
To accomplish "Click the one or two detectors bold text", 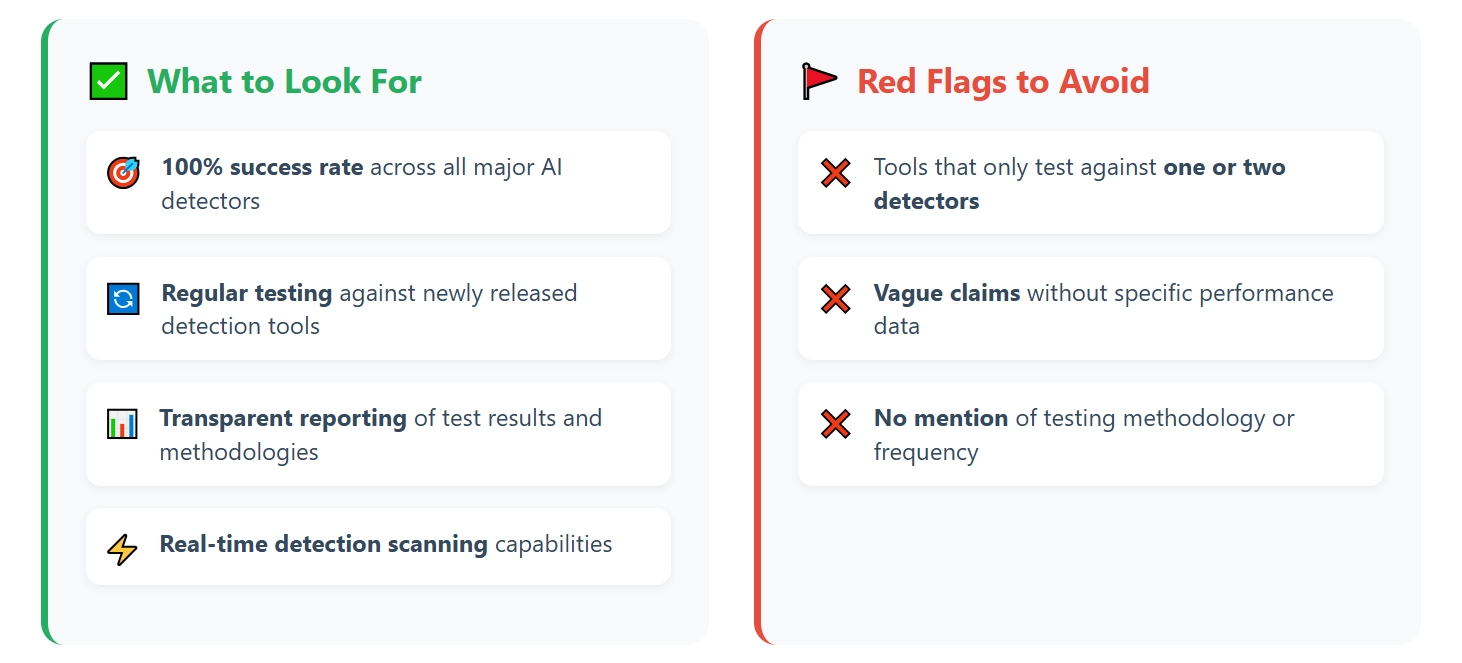I will (x=1079, y=184).
